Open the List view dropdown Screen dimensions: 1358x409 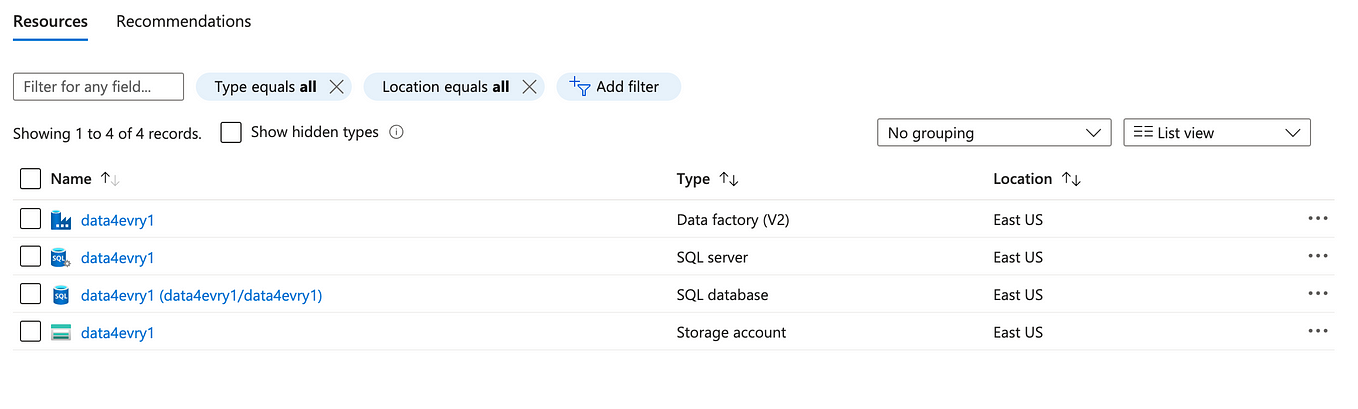click(1216, 132)
